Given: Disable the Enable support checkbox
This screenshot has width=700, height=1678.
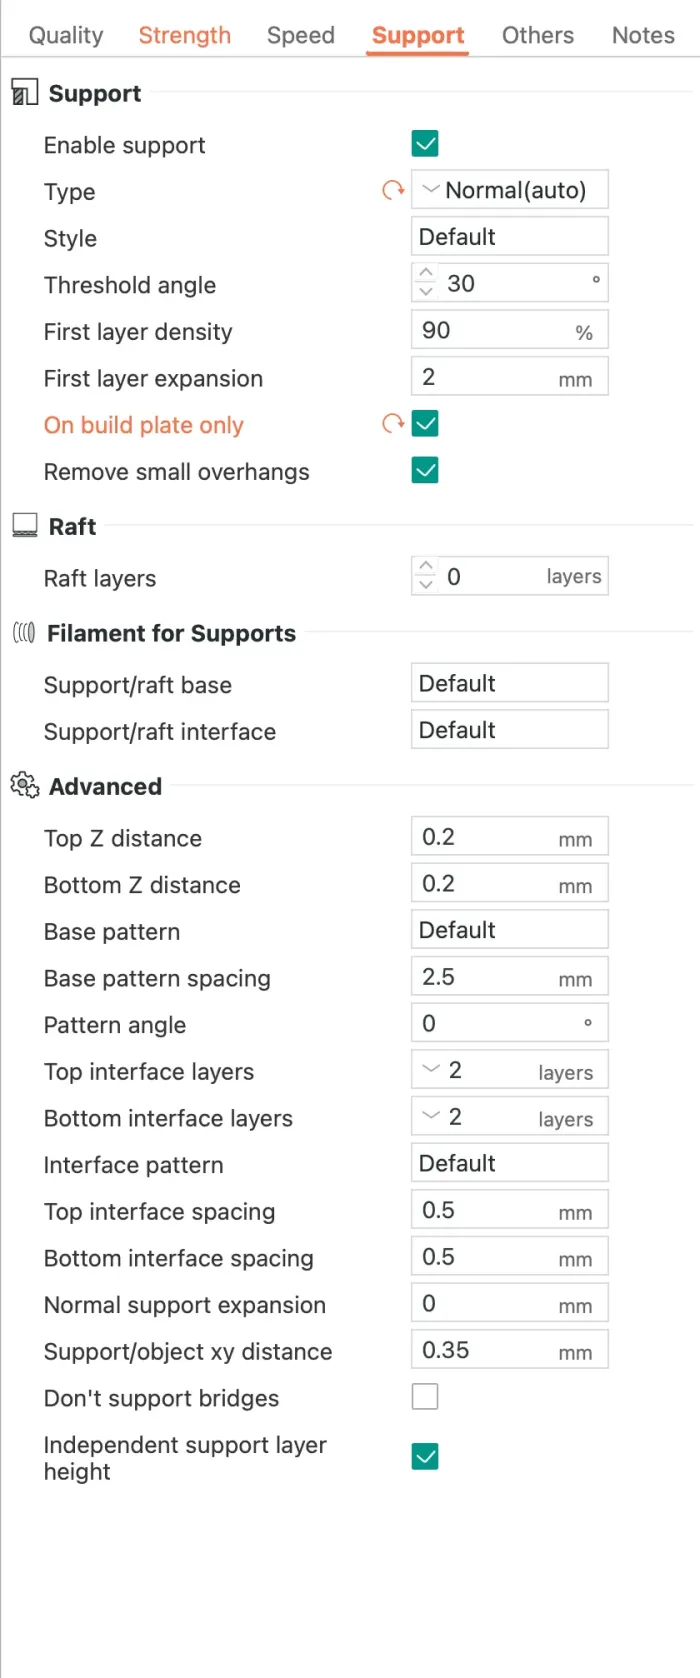Looking at the screenshot, I should [425, 144].
